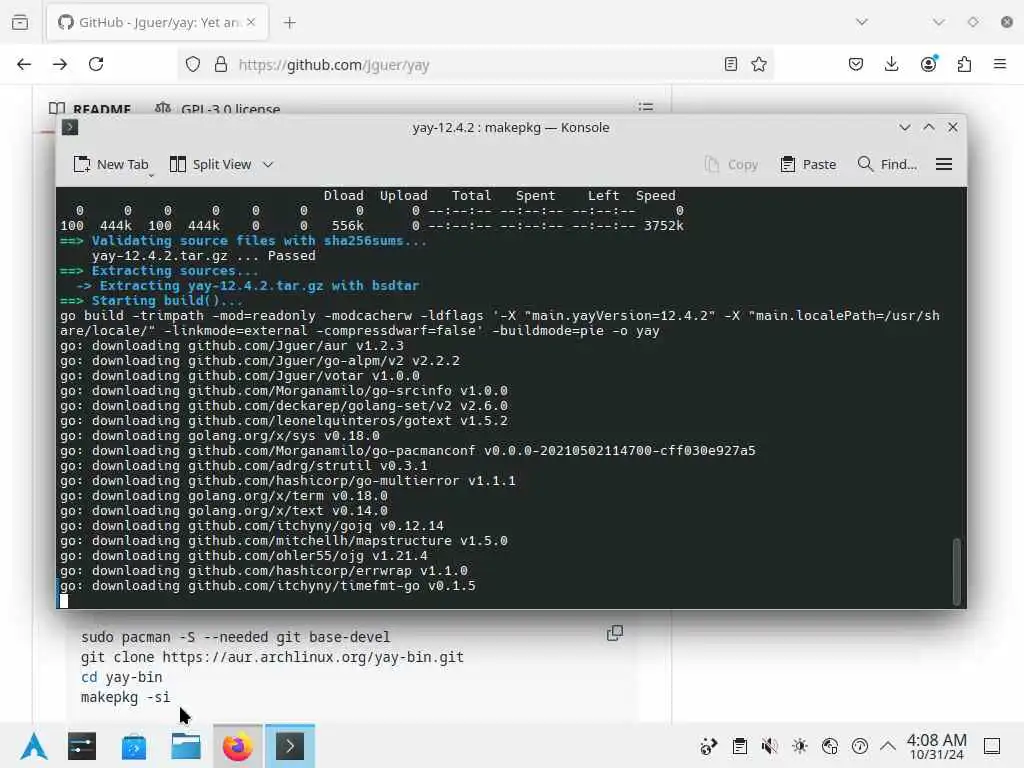Screen dimensions: 1024x768
Task: Close the Konsole window
Action: click(x=953, y=127)
